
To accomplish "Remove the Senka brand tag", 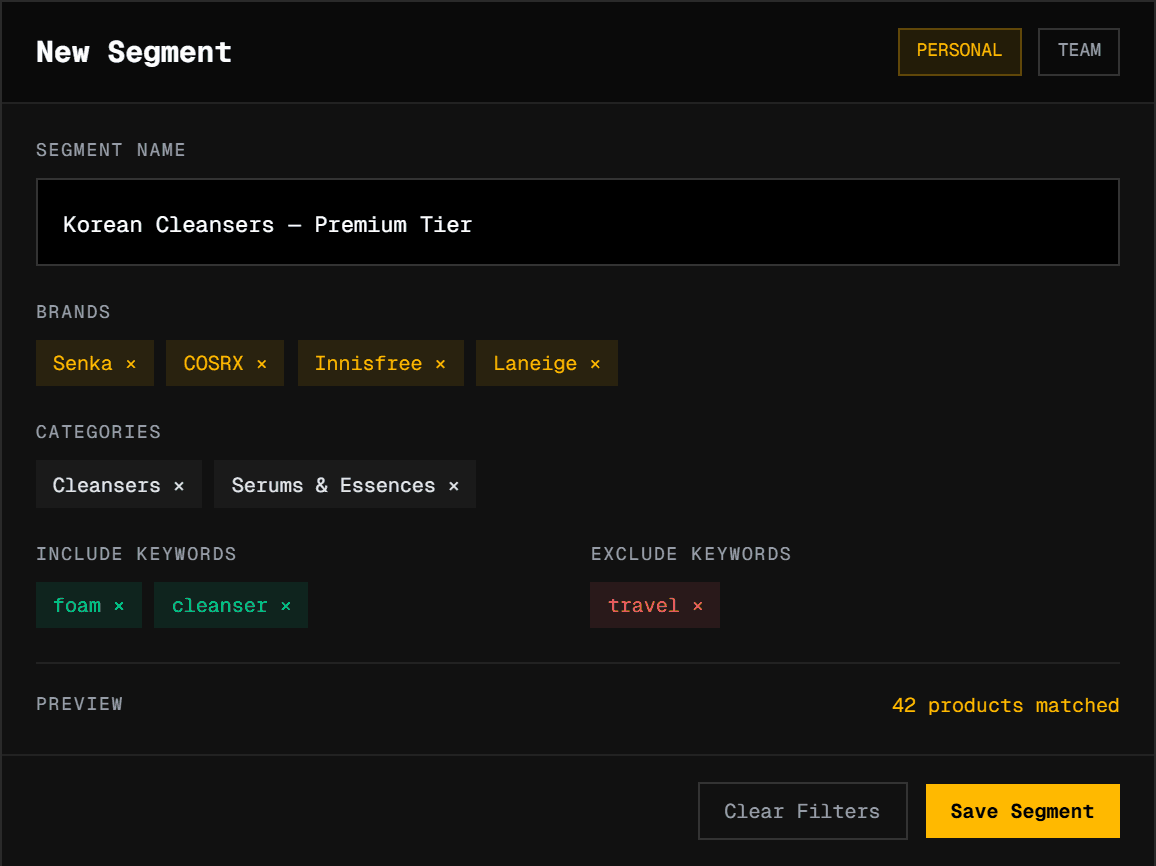I will 130,364.
